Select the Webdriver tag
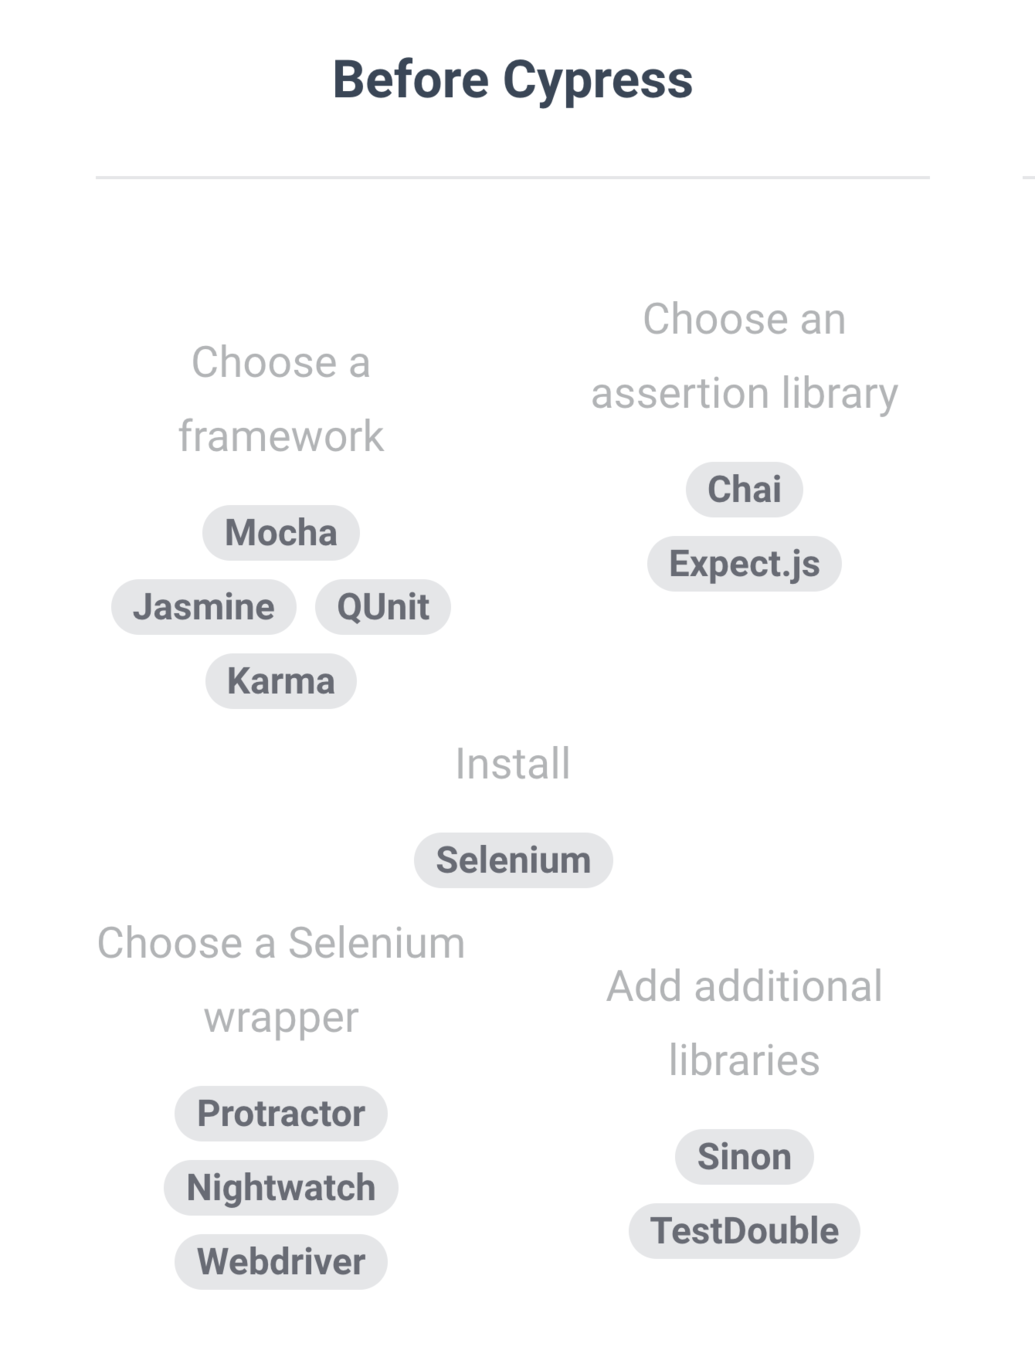The image size is (1035, 1350). [281, 1262]
